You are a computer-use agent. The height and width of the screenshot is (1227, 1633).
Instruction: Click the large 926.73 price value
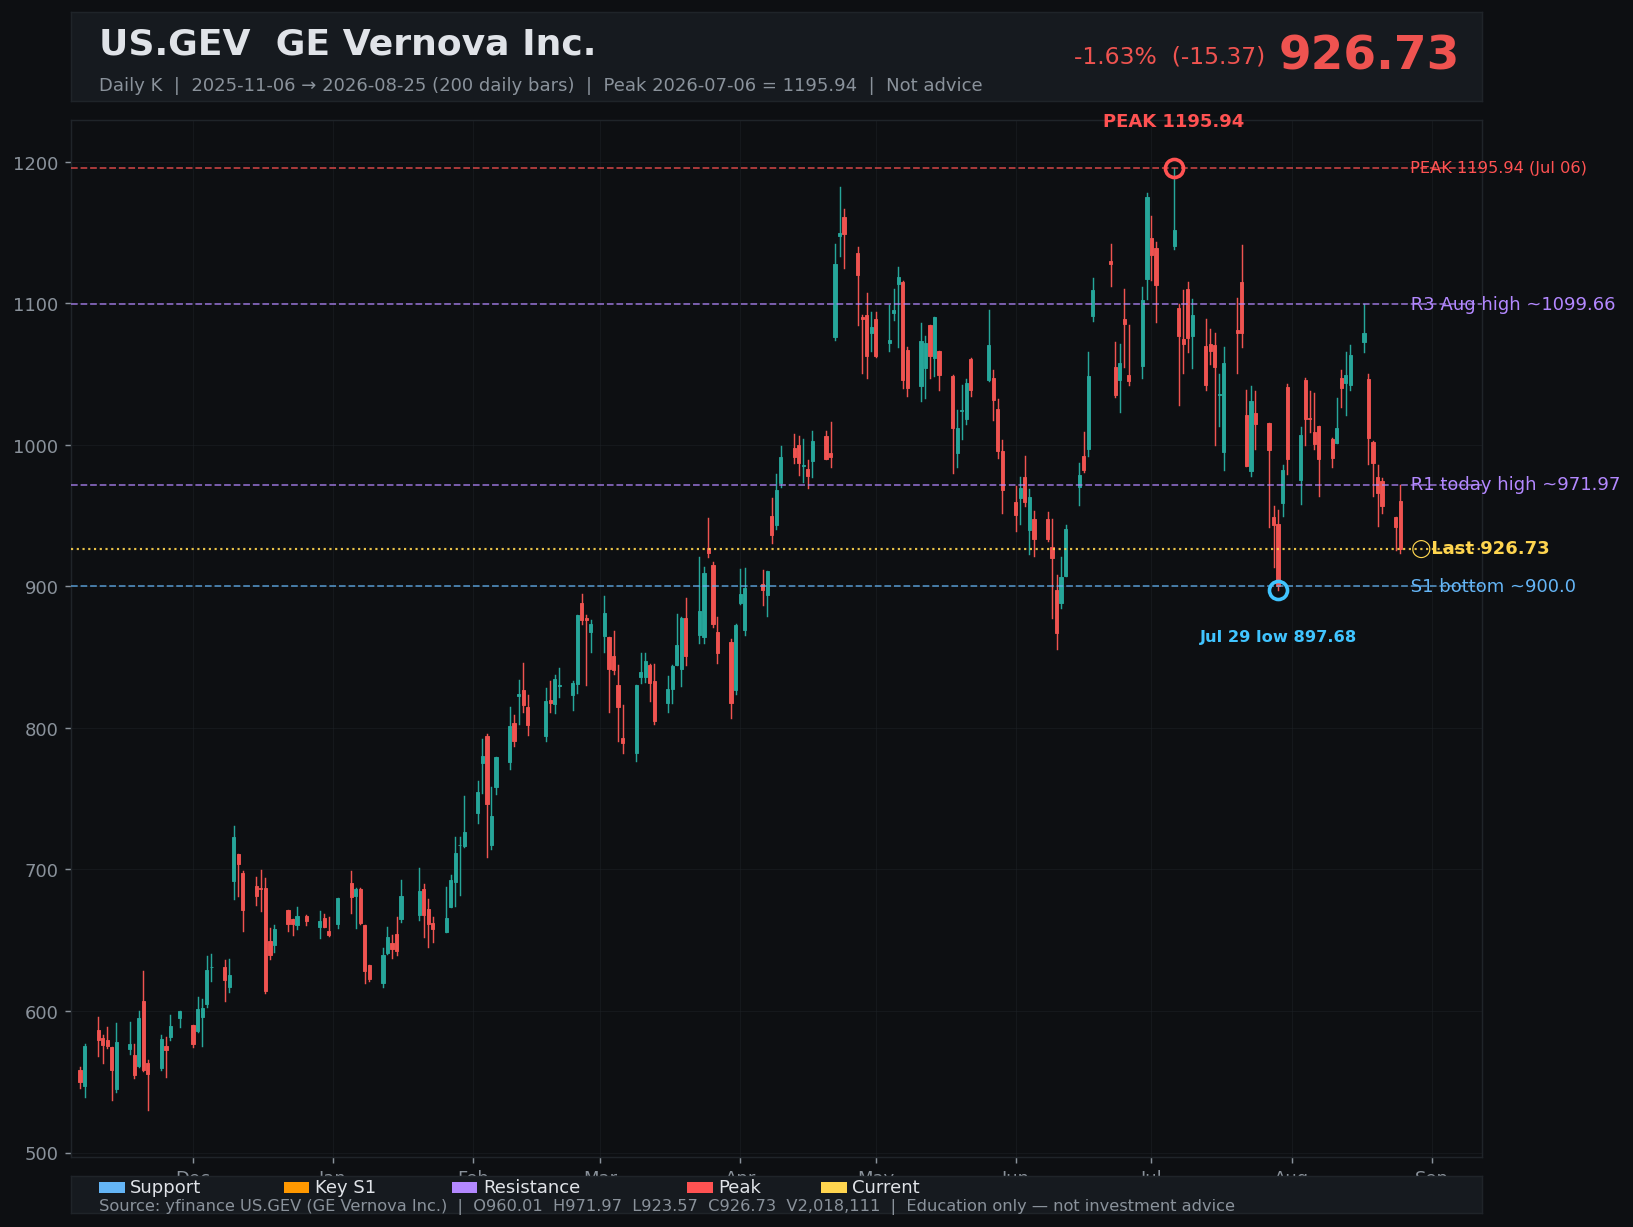point(1368,54)
